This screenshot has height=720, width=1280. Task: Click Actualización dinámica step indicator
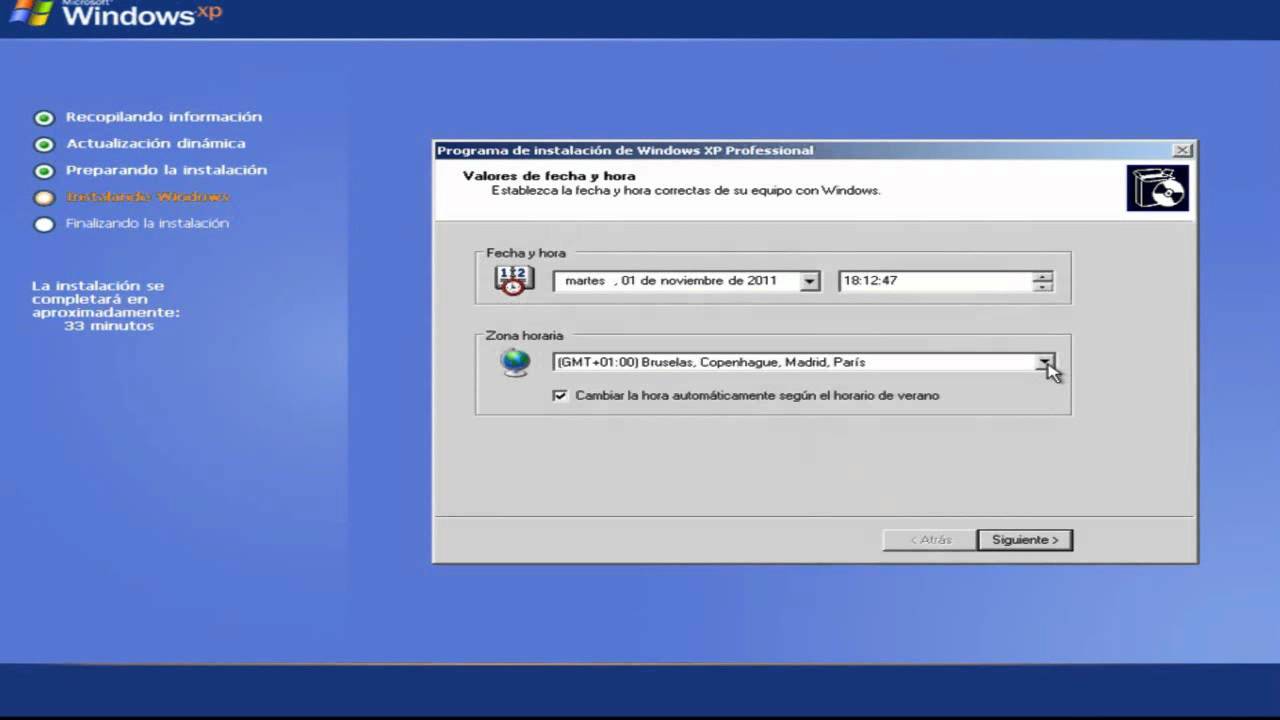(x=44, y=144)
